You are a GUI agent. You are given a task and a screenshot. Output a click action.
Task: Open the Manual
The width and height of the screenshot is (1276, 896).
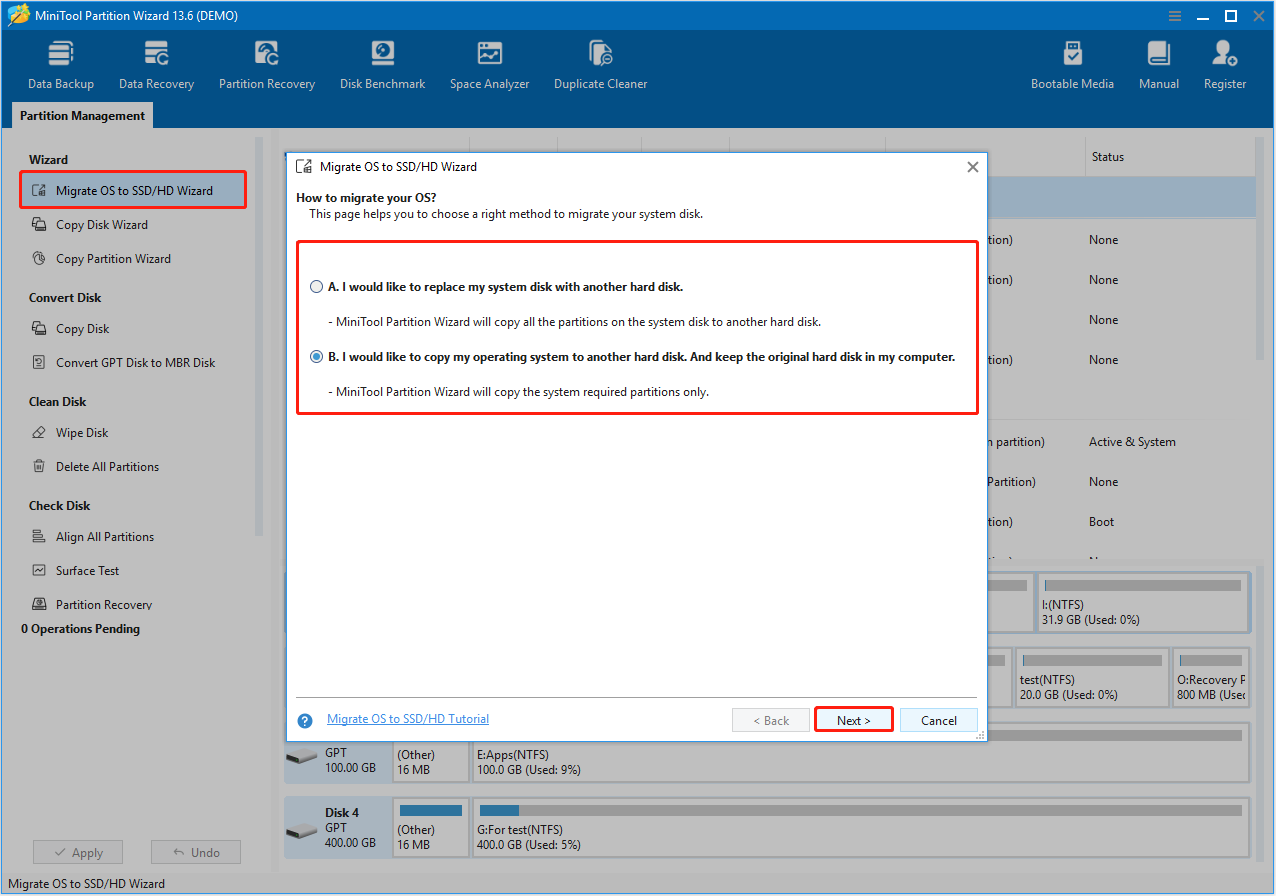click(x=1159, y=66)
